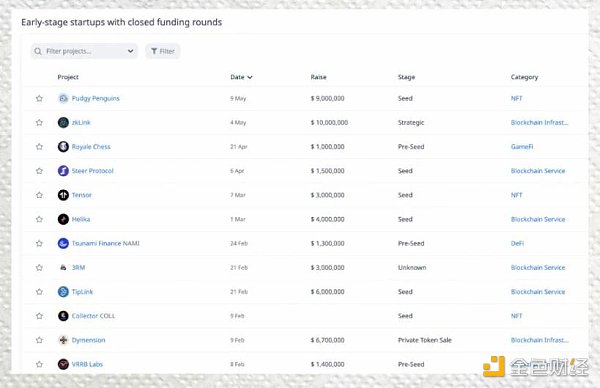Click the Pudgy Penguins project logo icon
600x388 pixels.
(63, 98)
